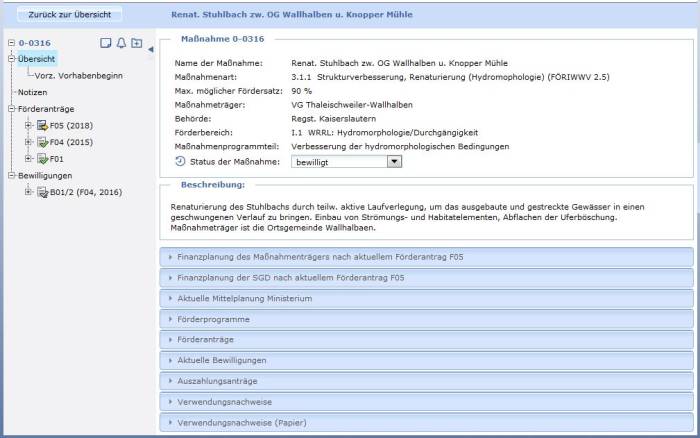Expand the B01/2 (F04, 2016) tree node
Viewport: 700px width, 438px height.
28,192
